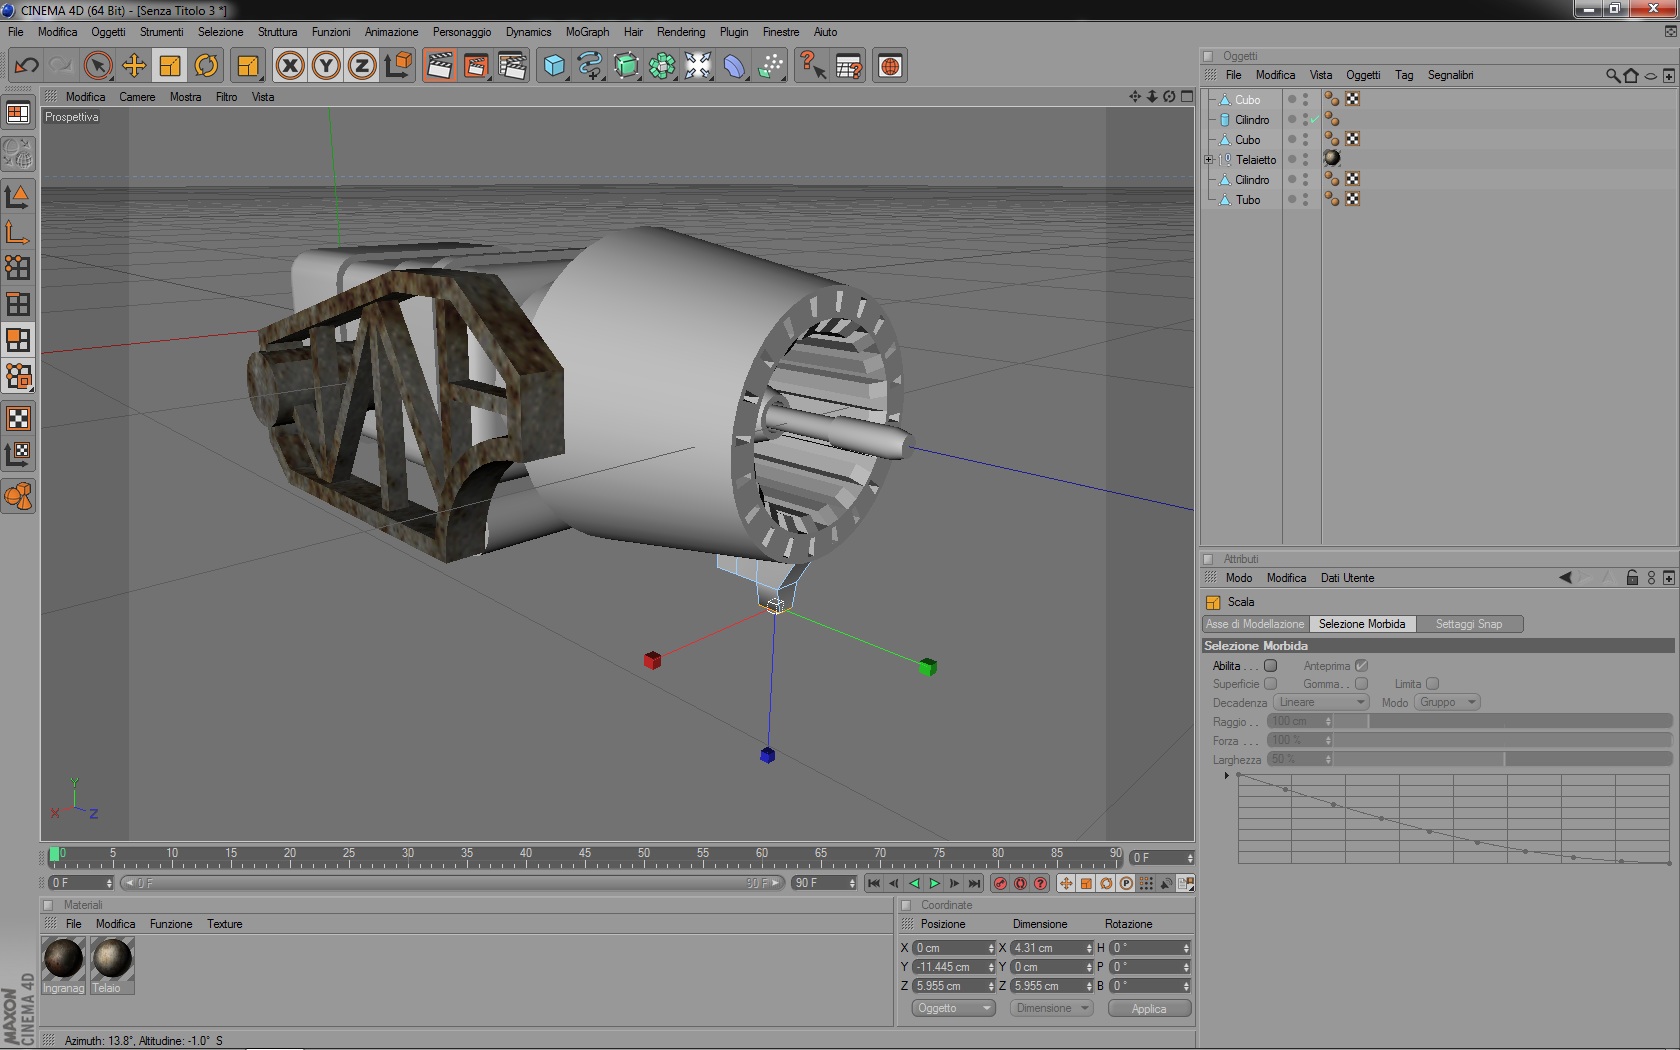This screenshot has width=1680, height=1050.
Task: Open the MoGraph menu
Action: (587, 32)
